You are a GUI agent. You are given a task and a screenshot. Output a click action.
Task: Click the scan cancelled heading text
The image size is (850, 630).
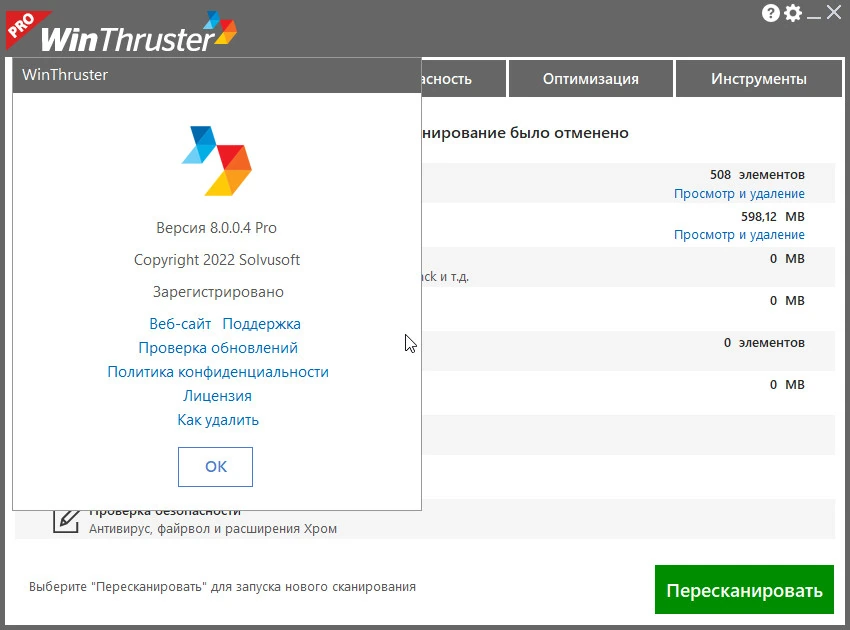(x=525, y=133)
